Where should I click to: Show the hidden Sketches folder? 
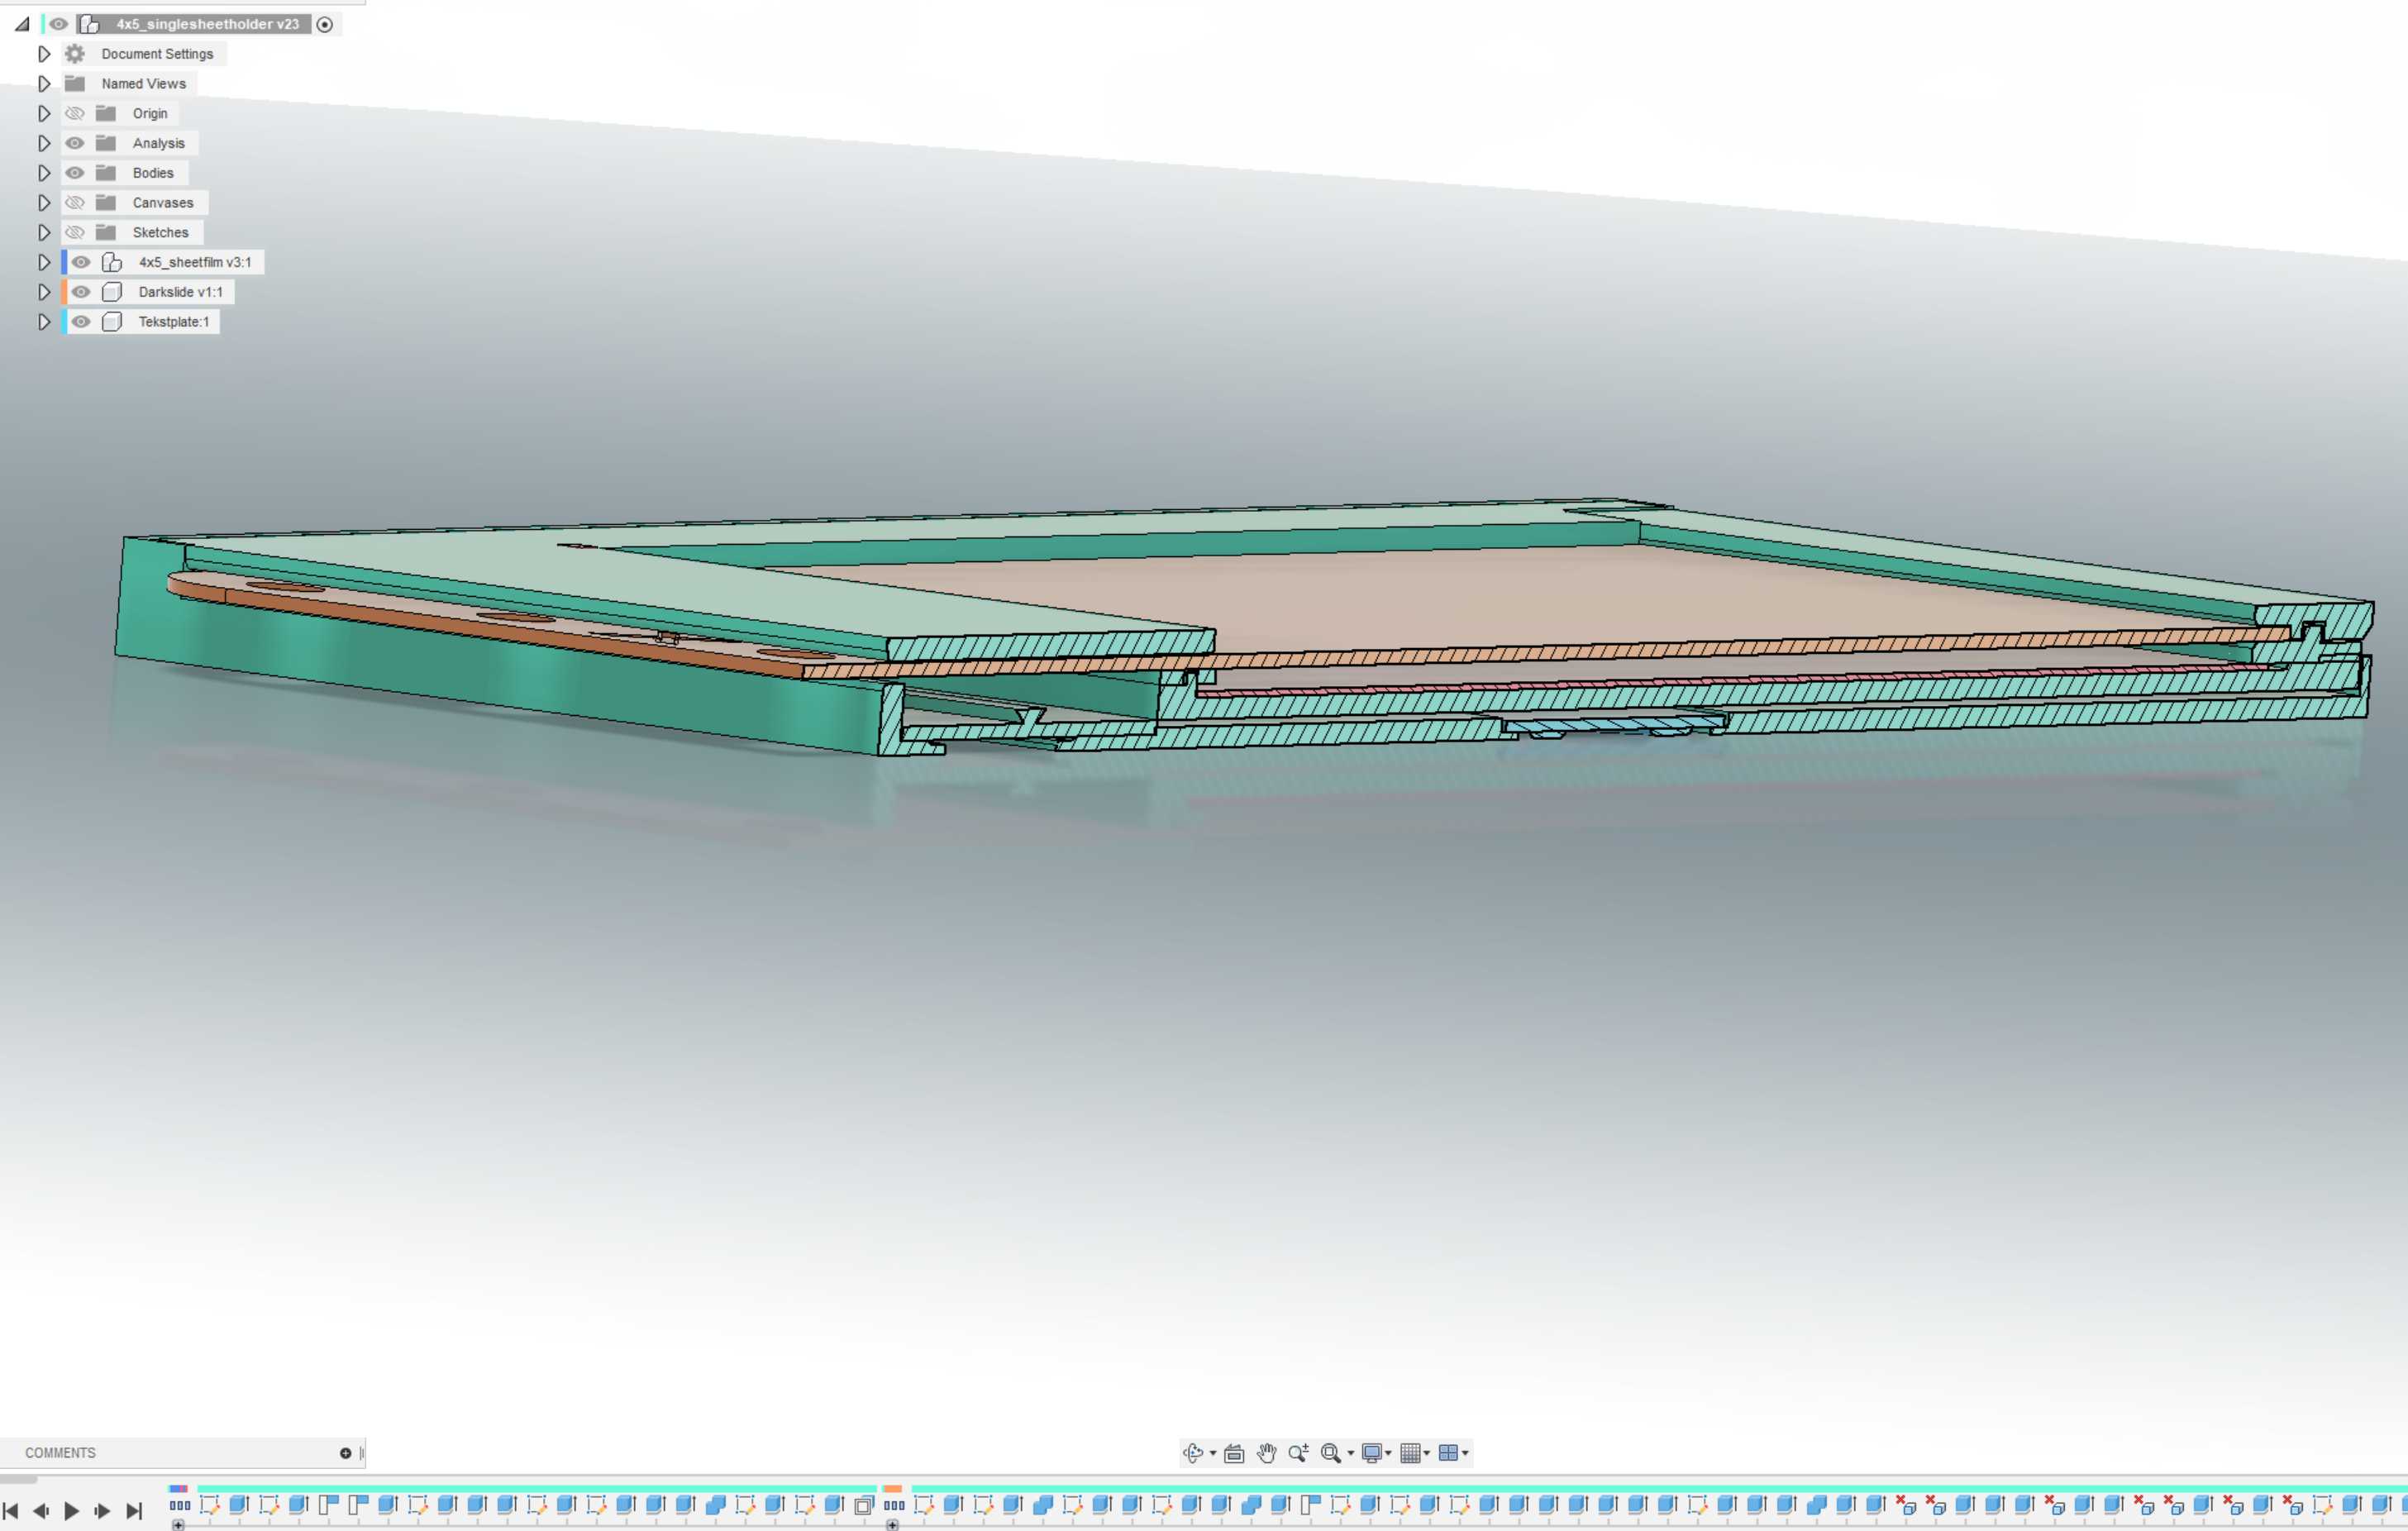[75, 232]
